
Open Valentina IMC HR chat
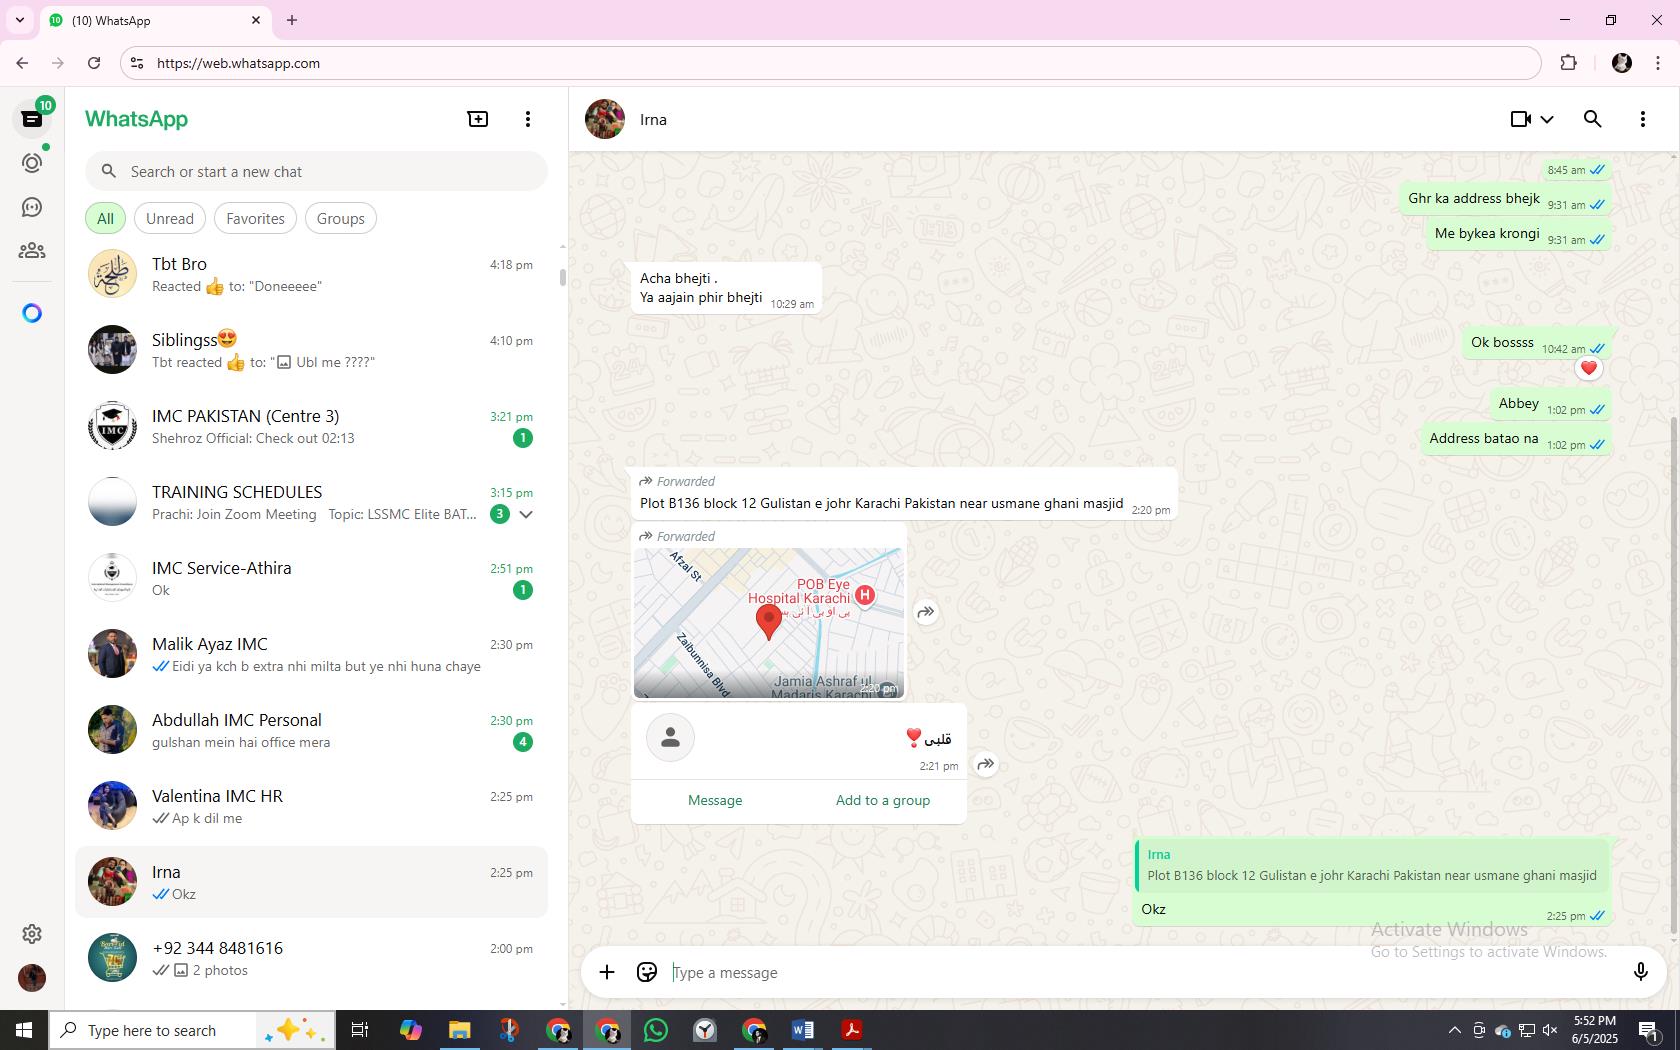311,806
